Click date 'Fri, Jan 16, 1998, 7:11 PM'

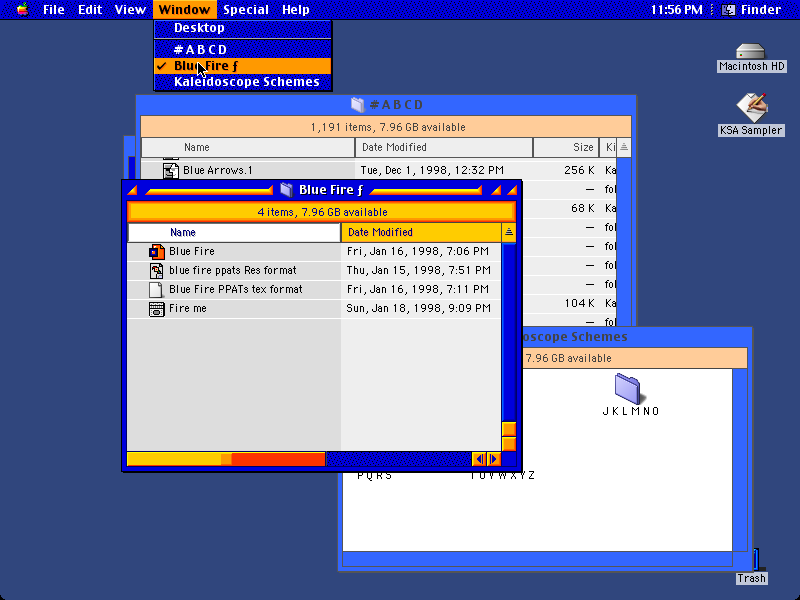tap(418, 289)
